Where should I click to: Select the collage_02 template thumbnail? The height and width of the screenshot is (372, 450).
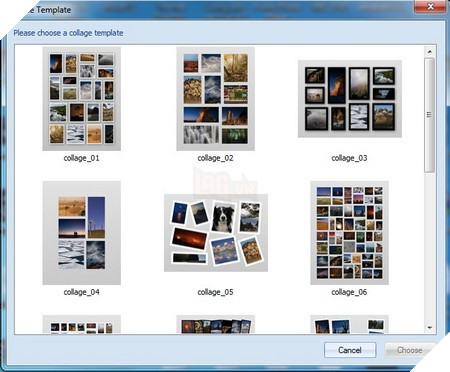(216, 99)
